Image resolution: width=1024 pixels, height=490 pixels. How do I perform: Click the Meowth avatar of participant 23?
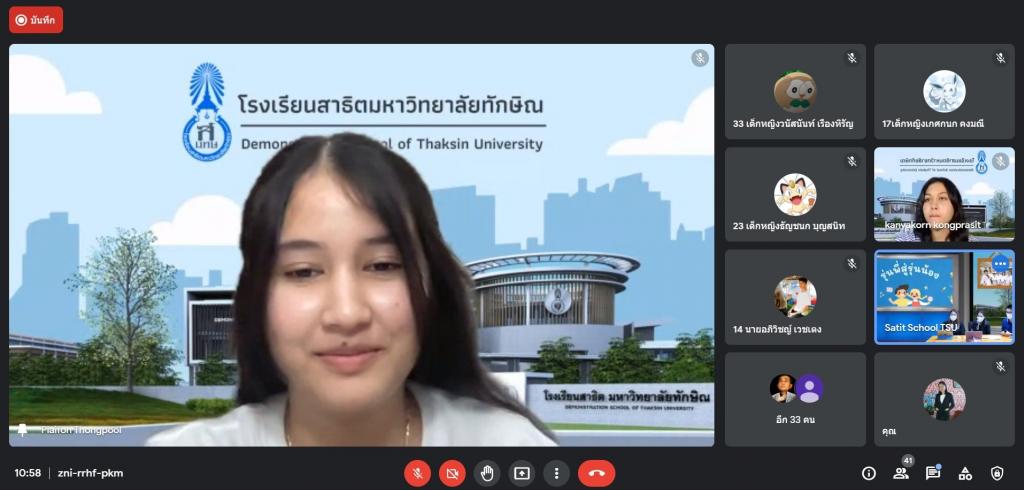795,194
